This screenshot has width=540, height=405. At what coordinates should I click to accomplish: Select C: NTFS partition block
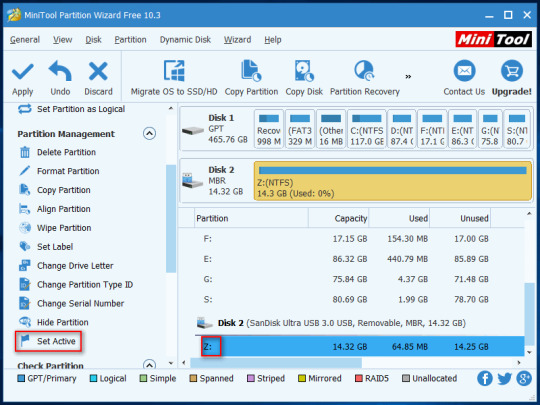[367, 129]
